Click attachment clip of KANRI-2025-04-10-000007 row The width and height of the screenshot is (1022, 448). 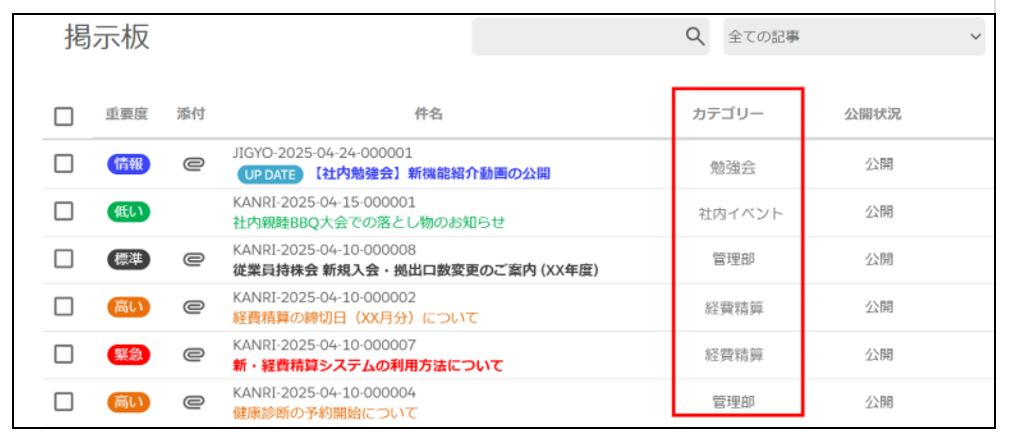[x=193, y=355]
